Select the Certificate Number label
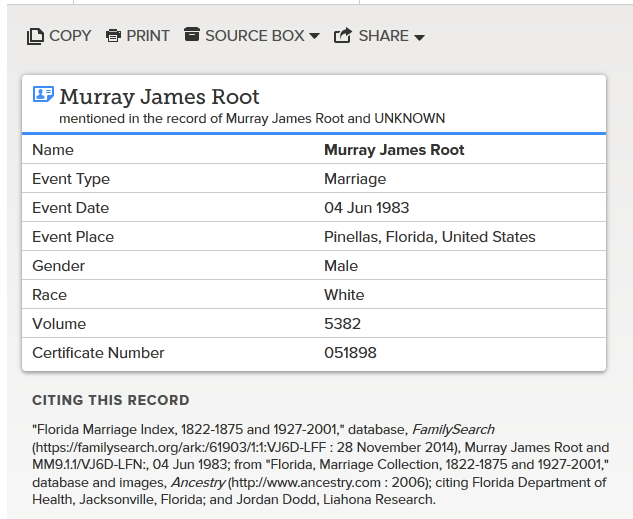633x519 pixels. 98,353
